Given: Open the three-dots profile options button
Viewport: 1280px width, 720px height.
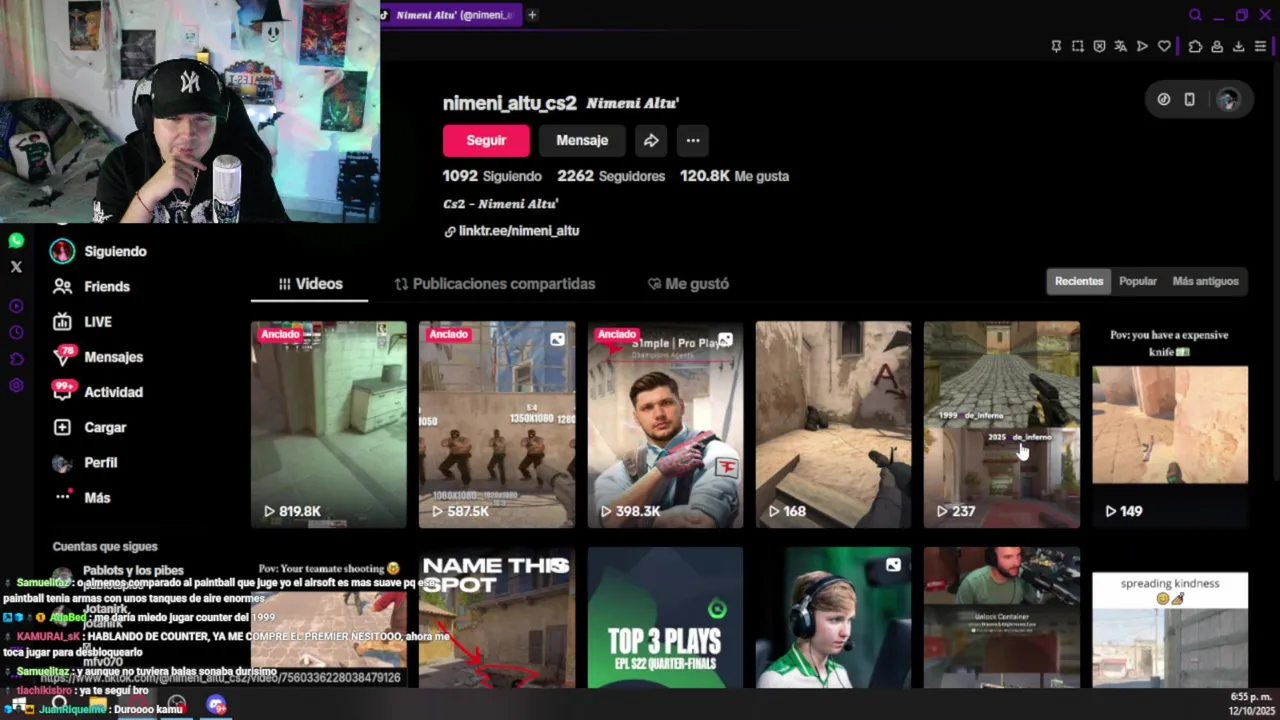Looking at the screenshot, I should [693, 141].
